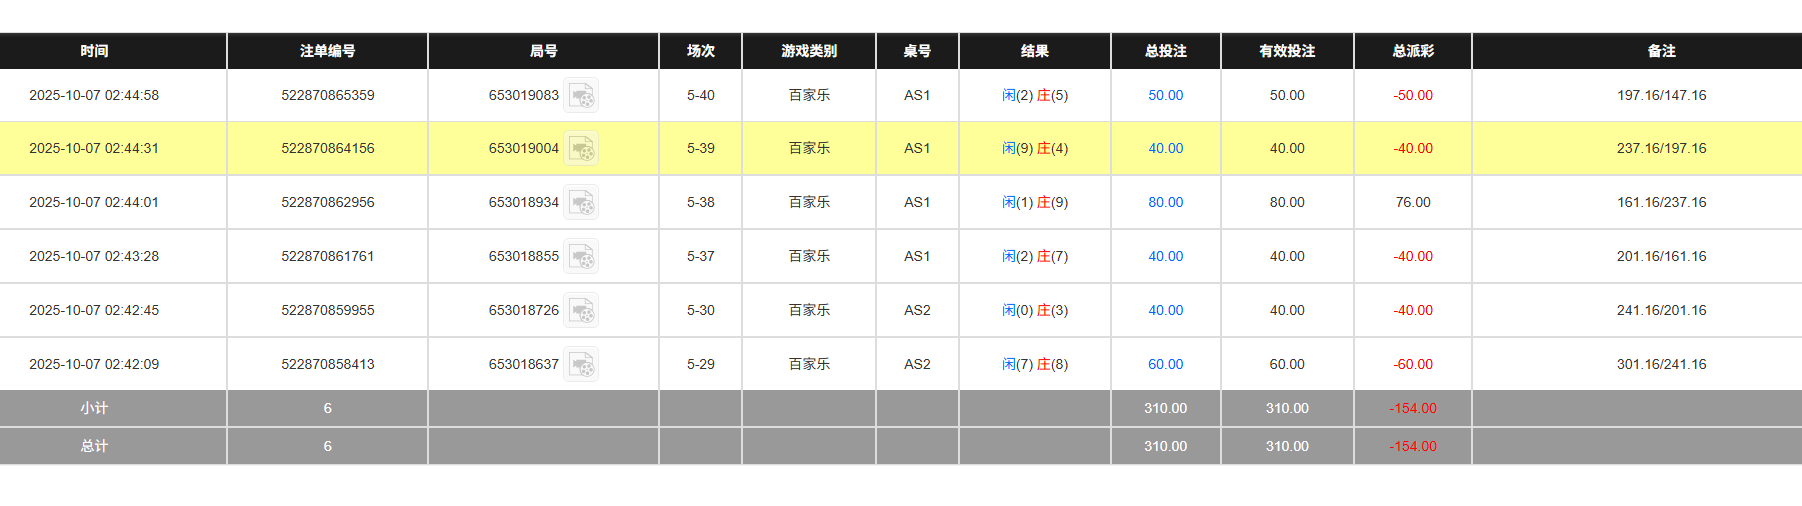
Task: Click the result cell 闲(1) 庄(9)
Action: coord(1034,203)
